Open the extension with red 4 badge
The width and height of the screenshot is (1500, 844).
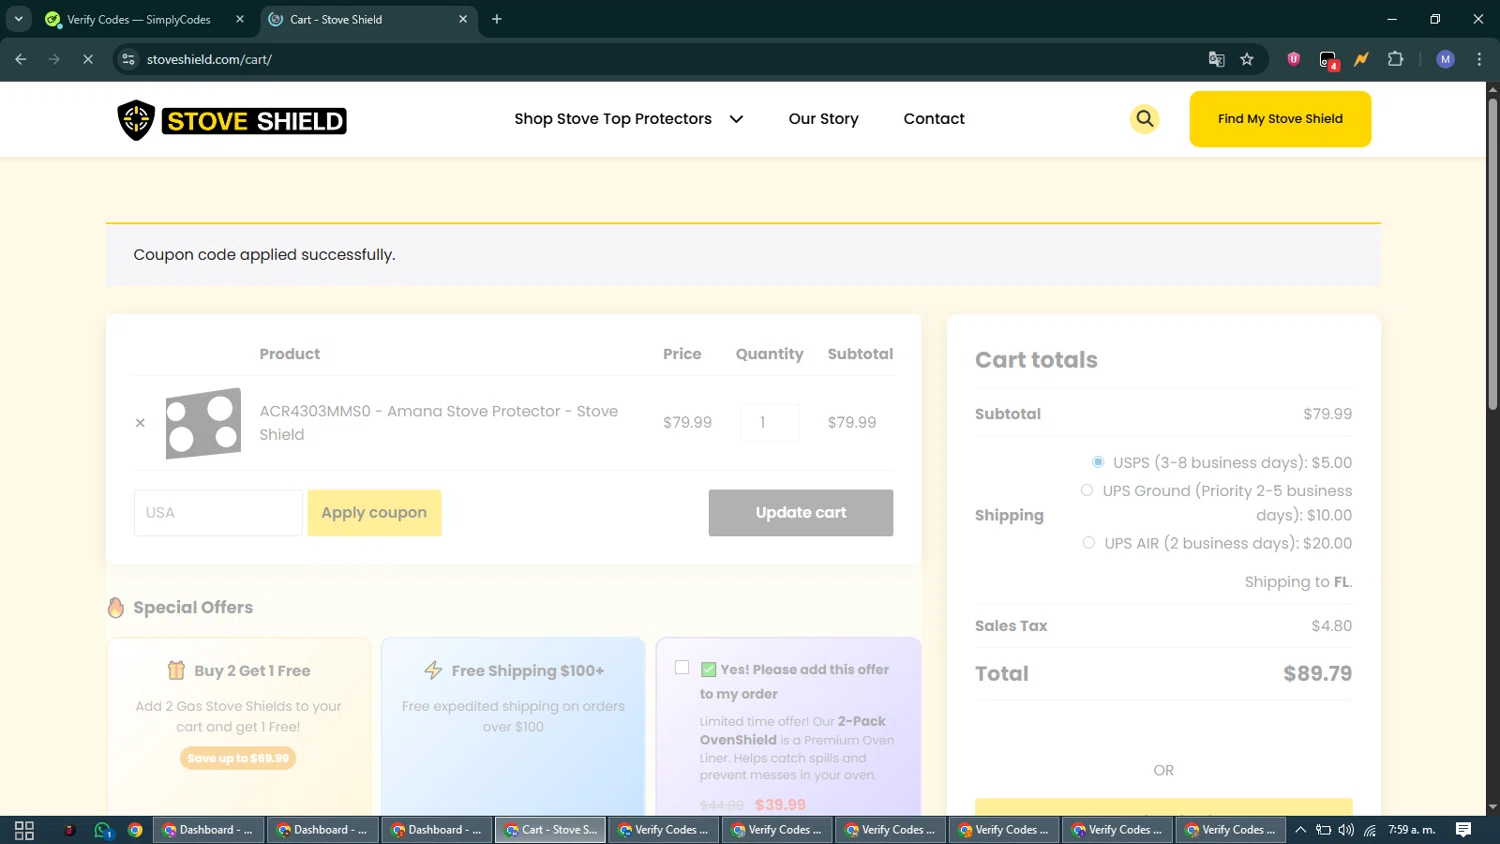coord(1328,60)
